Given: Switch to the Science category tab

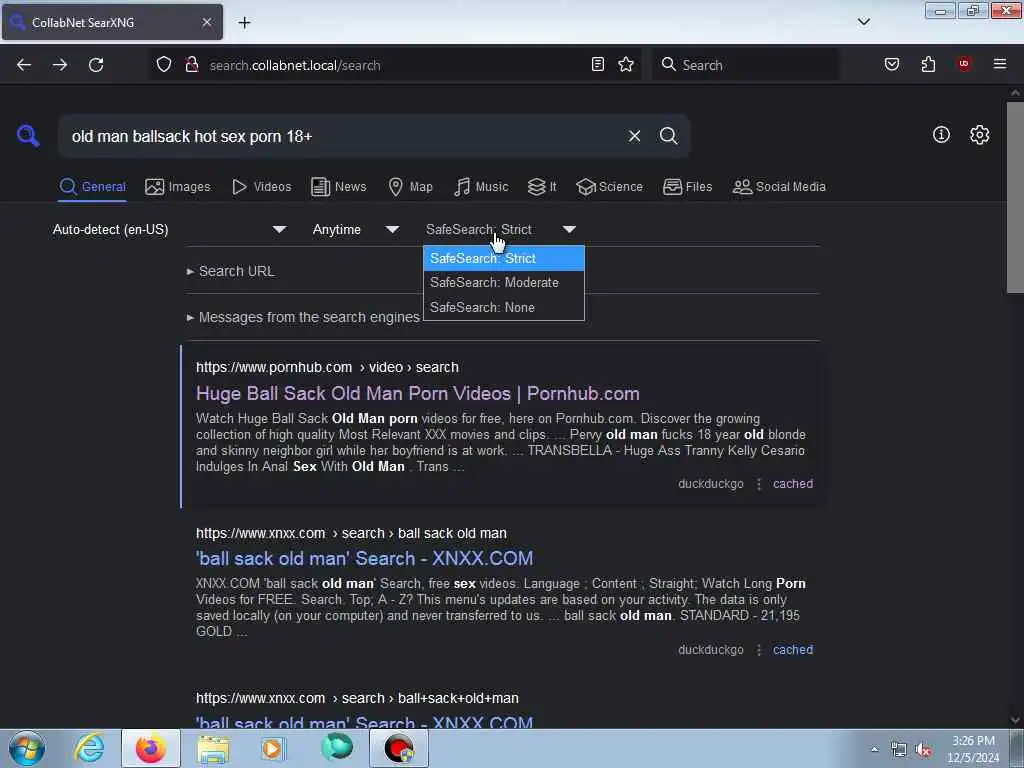Looking at the screenshot, I should (610, 187).
